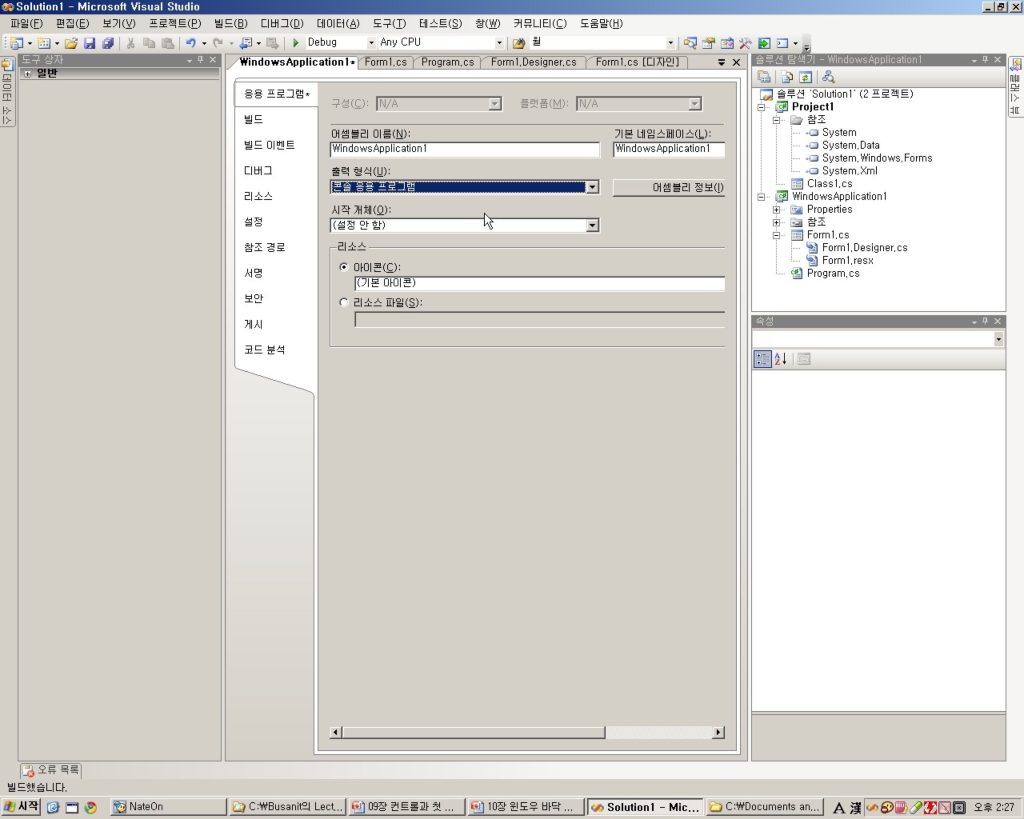Switch the Properties panel to Categorized view
The width and height of the screenshot is (1024, 819).
[762, 359]
